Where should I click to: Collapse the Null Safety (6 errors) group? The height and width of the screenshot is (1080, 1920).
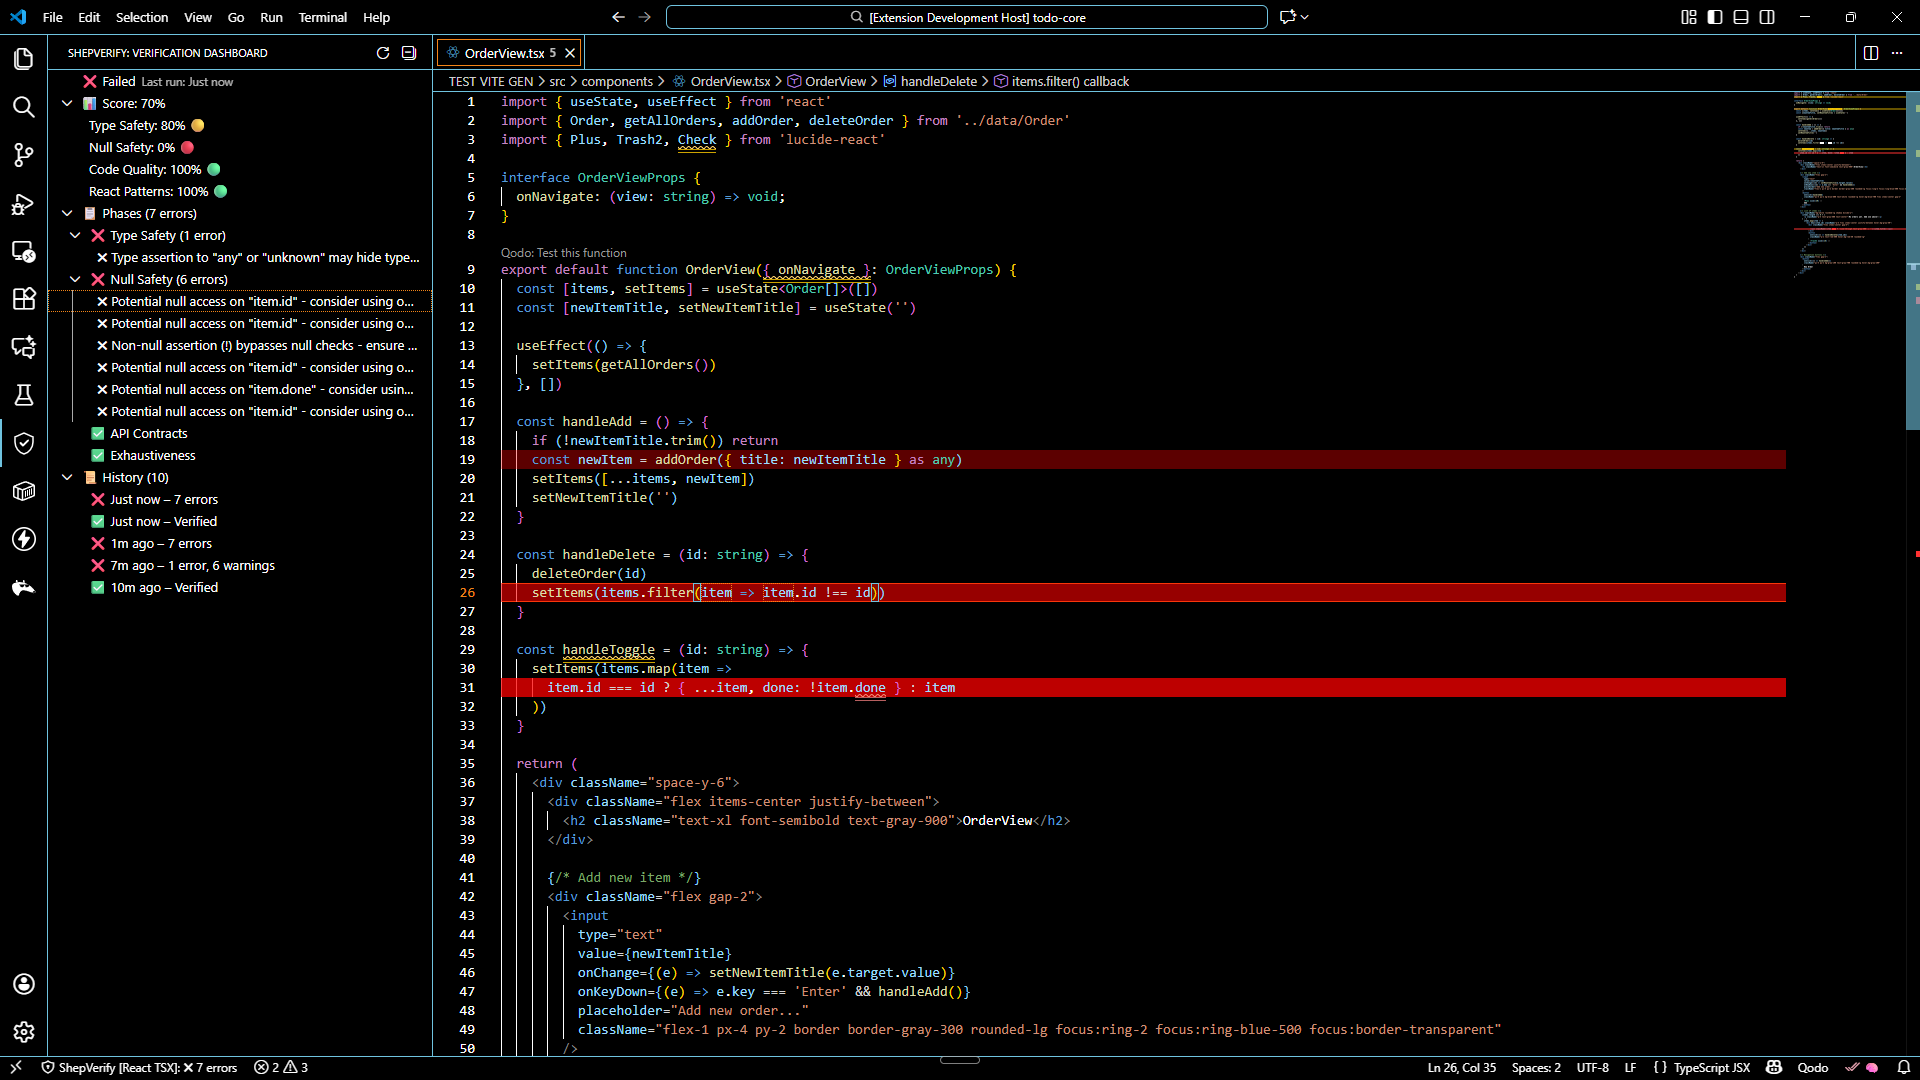click(76, 279)
